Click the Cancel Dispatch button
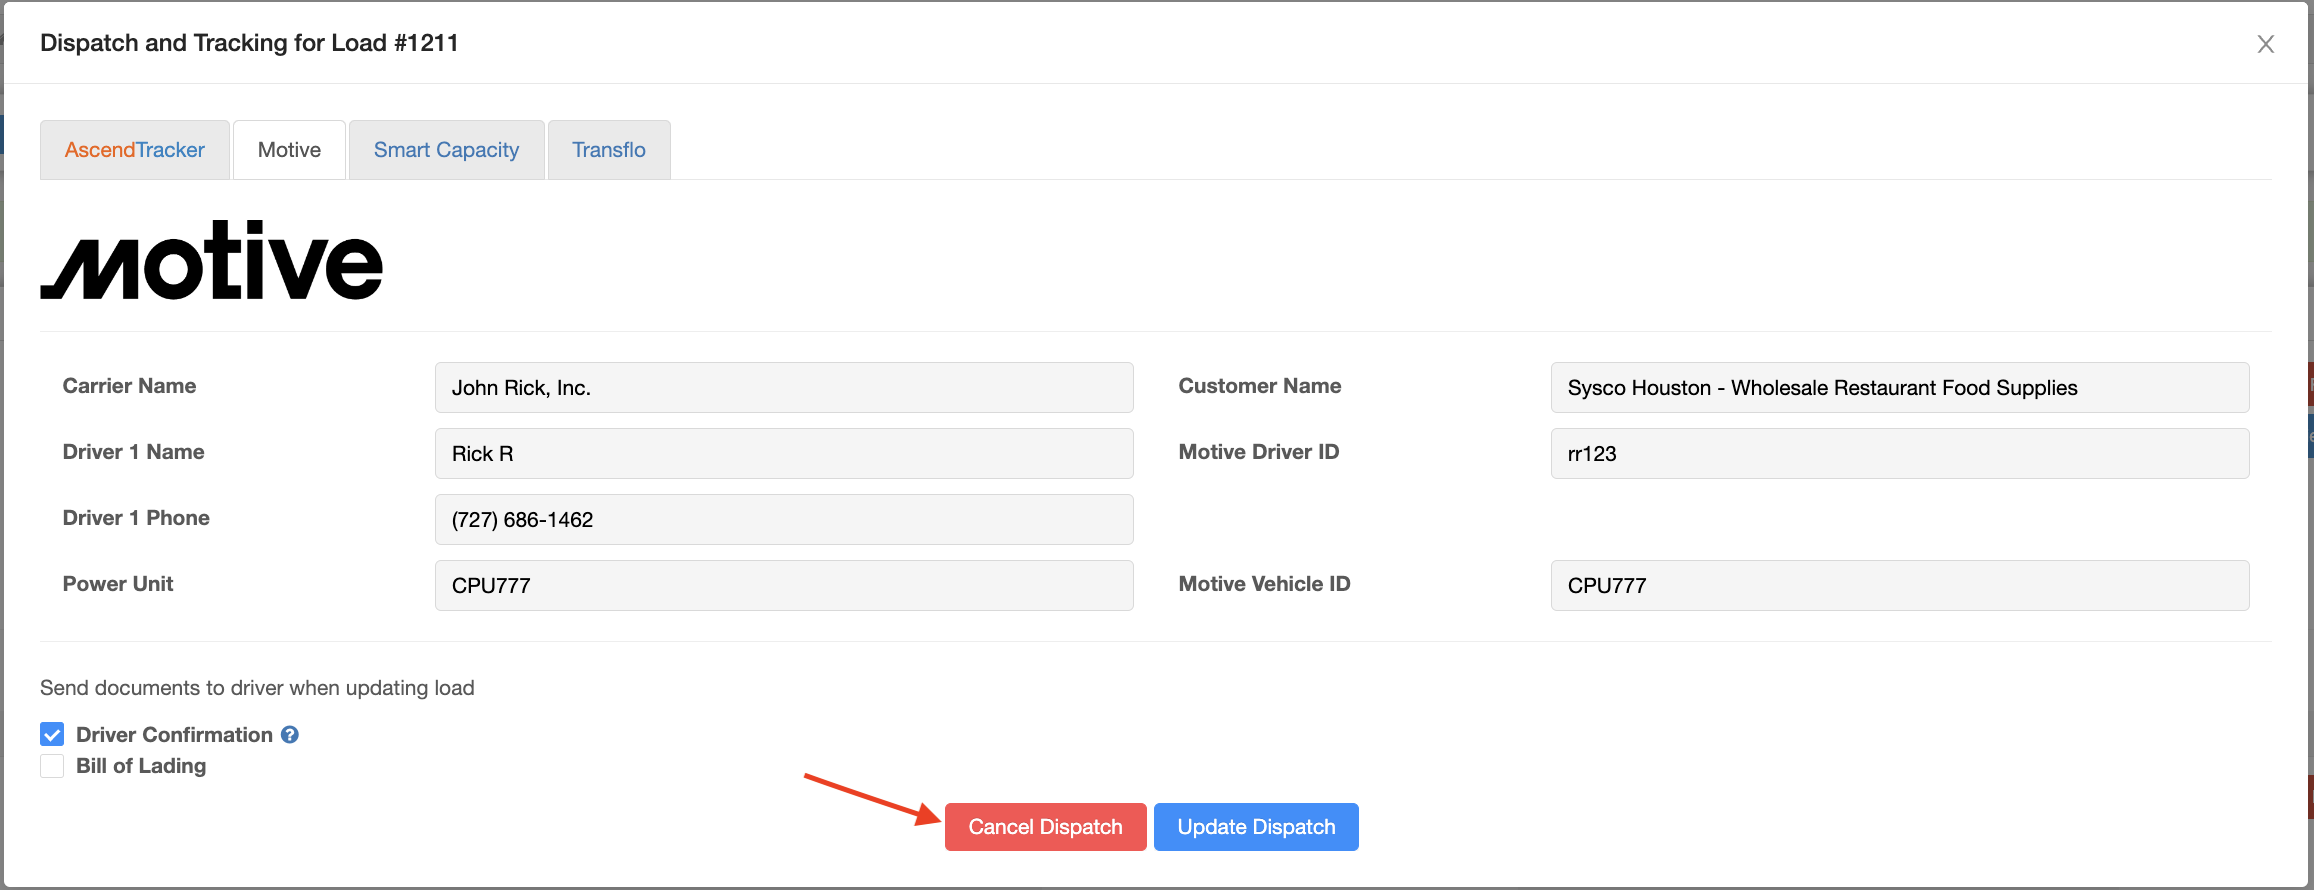2314x890 pixels. [1045, 827]
